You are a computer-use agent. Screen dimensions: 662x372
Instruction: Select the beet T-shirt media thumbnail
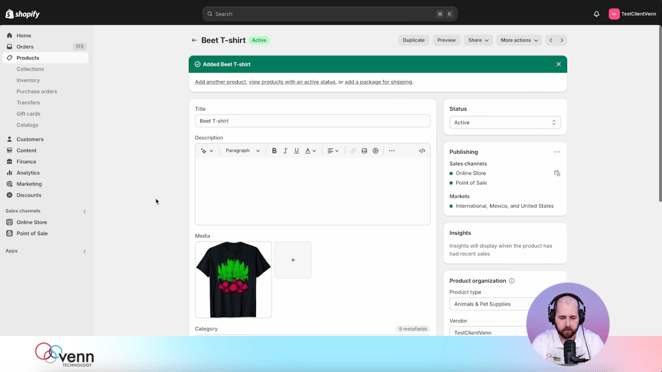233,280
